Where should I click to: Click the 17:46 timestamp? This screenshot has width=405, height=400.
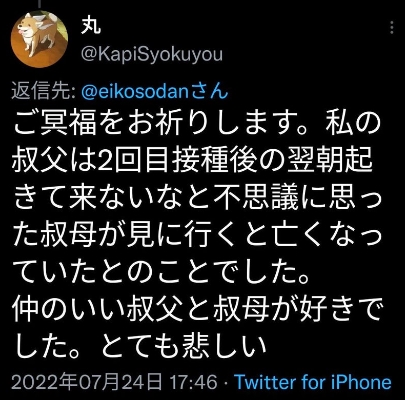(x=194, y=382)
